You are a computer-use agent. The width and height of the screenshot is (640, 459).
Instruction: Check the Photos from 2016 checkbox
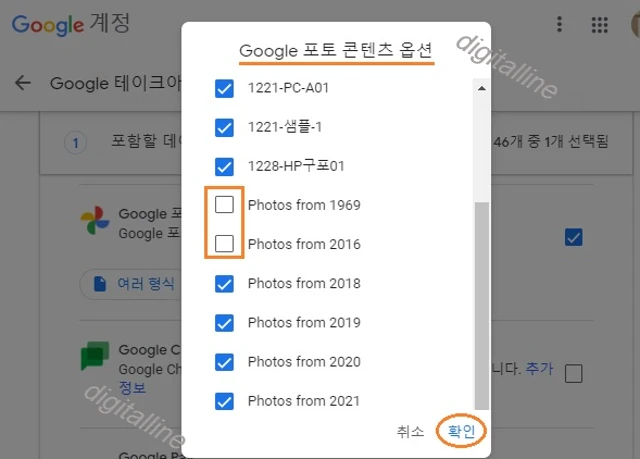click(224, 244)
